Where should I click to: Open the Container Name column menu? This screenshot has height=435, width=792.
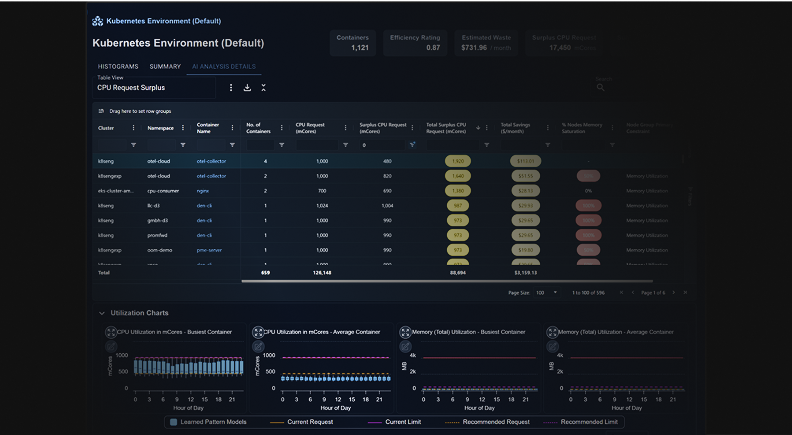232,128
